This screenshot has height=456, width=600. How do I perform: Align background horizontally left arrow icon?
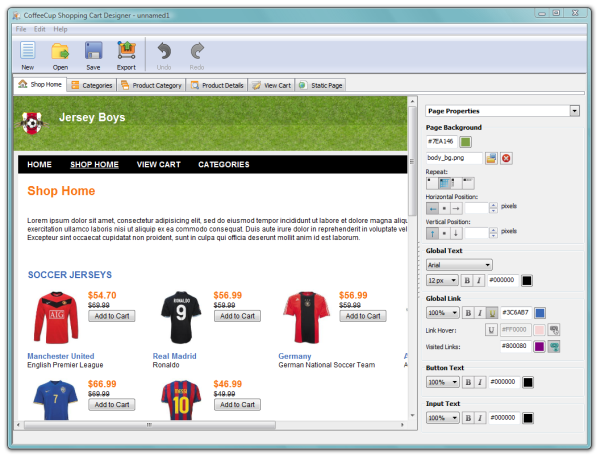[x=432, y=208]
